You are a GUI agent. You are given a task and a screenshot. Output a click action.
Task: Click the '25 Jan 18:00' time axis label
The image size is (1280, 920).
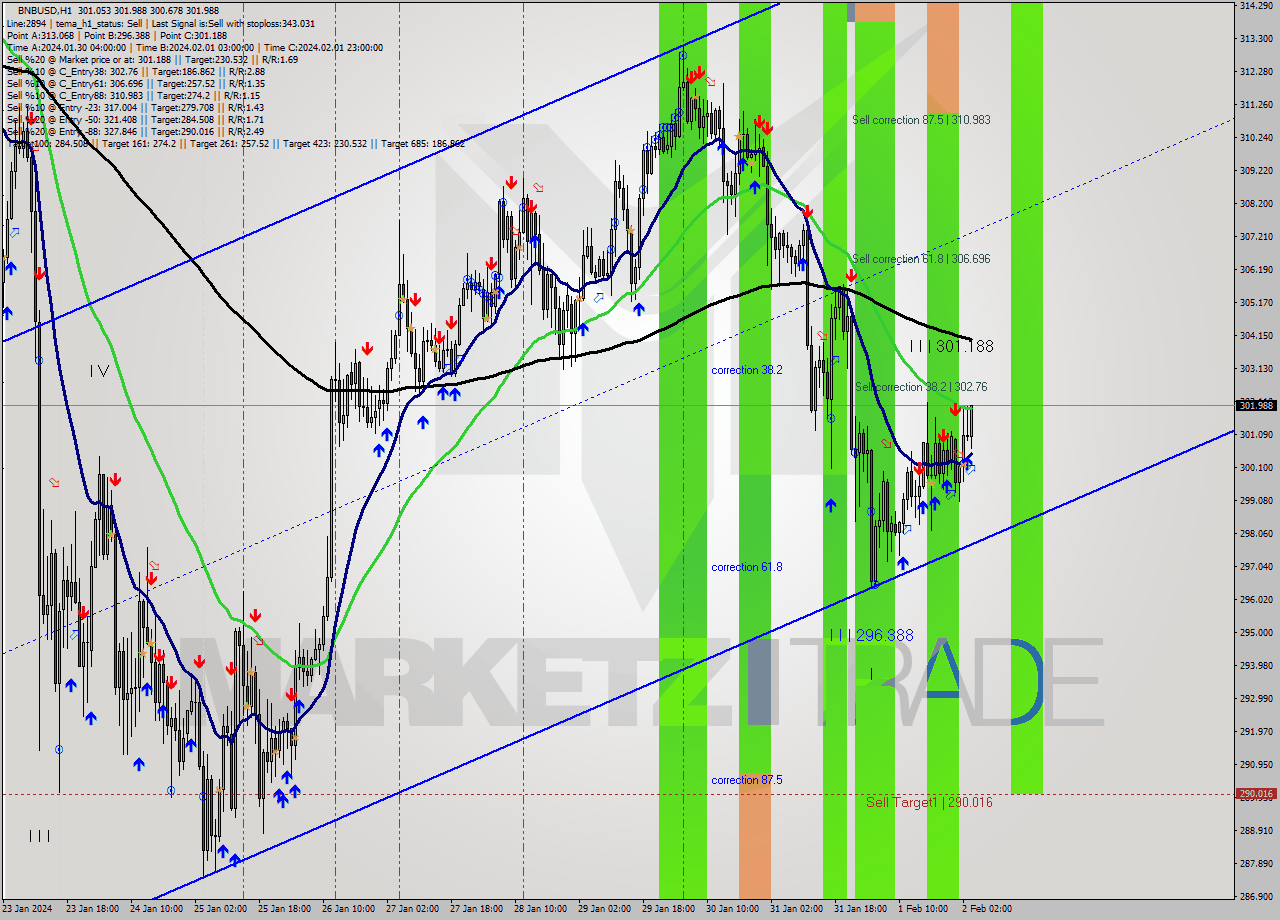tap(283, 909)
